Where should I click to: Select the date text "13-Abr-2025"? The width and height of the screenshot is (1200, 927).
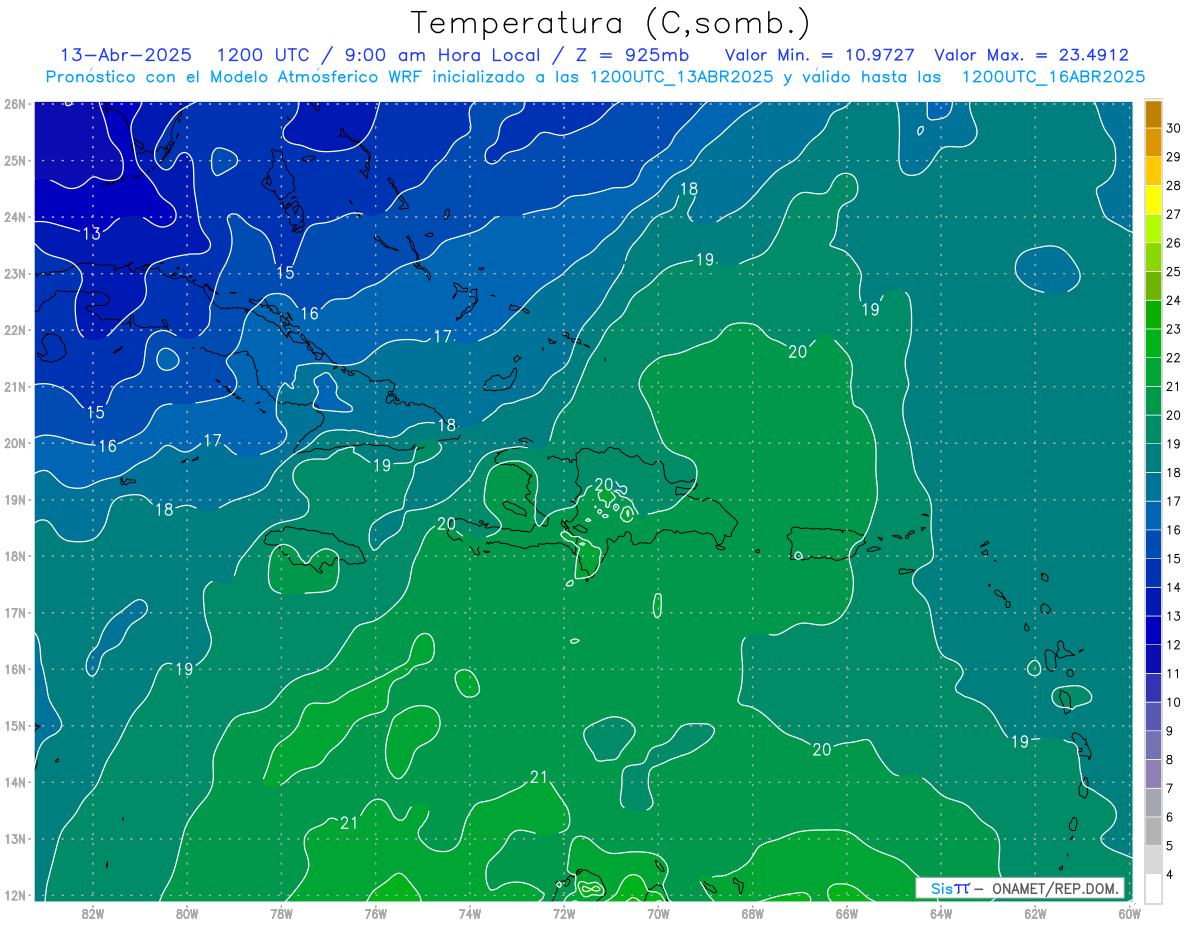click(125, 55)
